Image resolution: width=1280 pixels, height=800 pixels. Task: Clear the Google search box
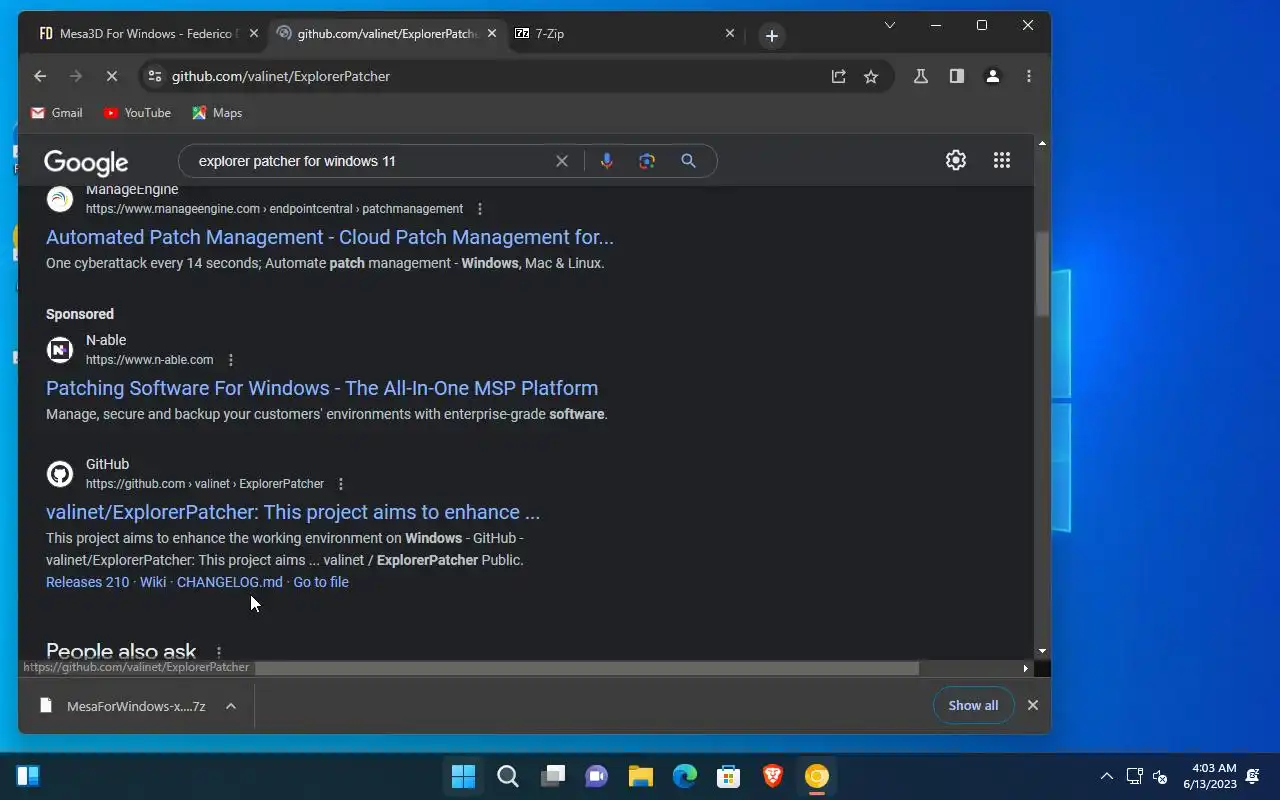(x=562, y=161)
